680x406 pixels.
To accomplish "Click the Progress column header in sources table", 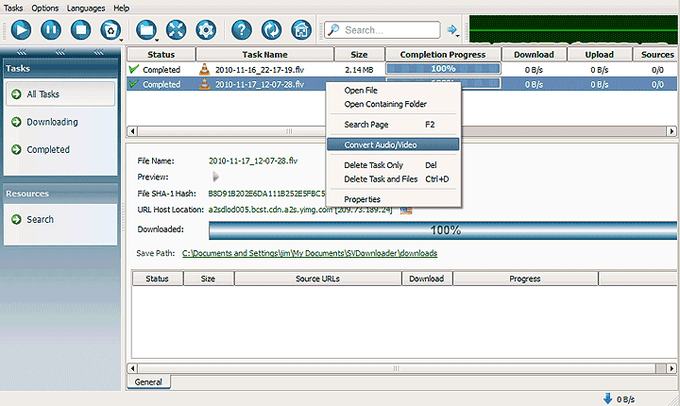I will [525, 278].
